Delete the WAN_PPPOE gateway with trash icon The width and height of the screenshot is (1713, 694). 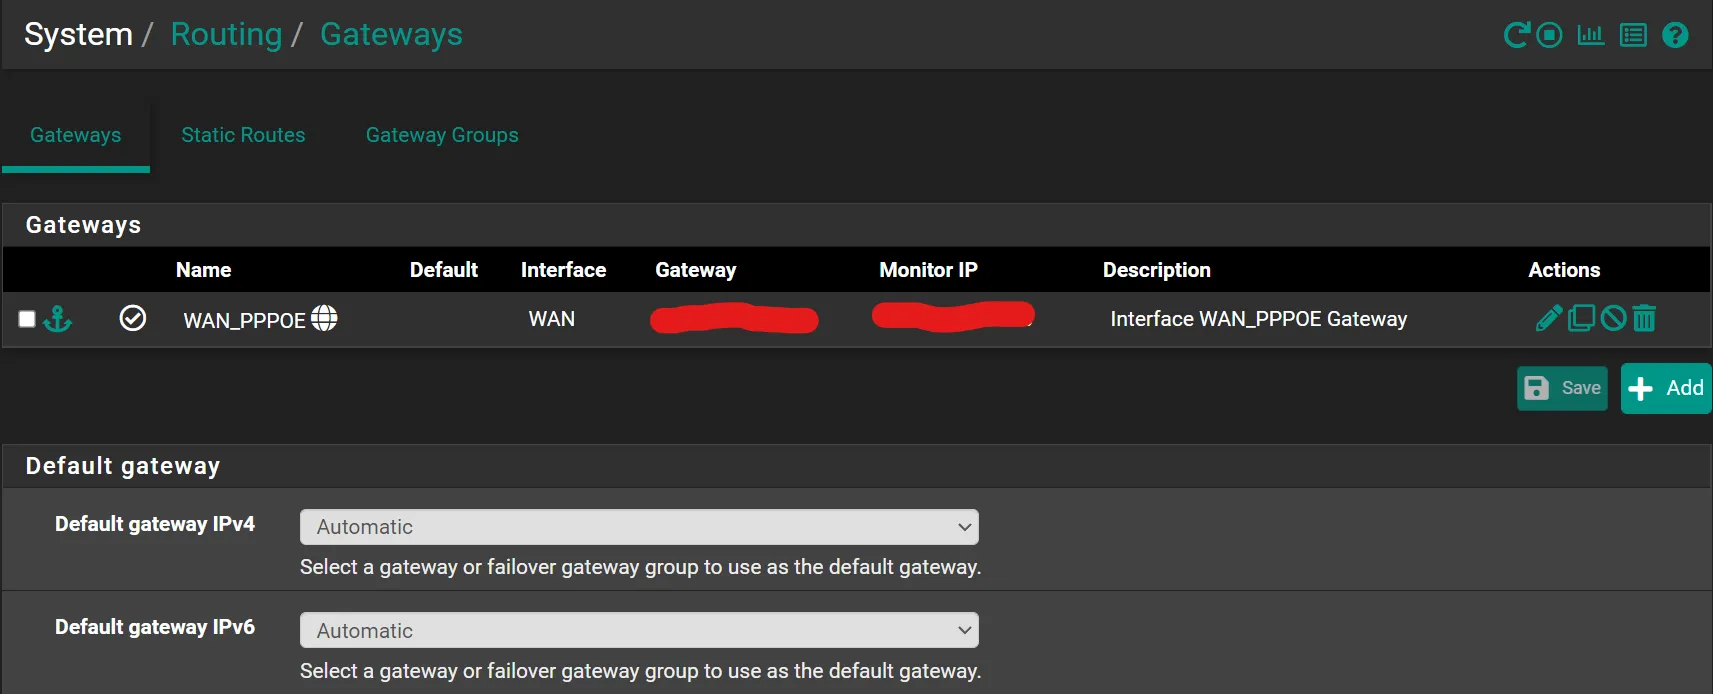pyautogui.click(x=1644, y=318)
